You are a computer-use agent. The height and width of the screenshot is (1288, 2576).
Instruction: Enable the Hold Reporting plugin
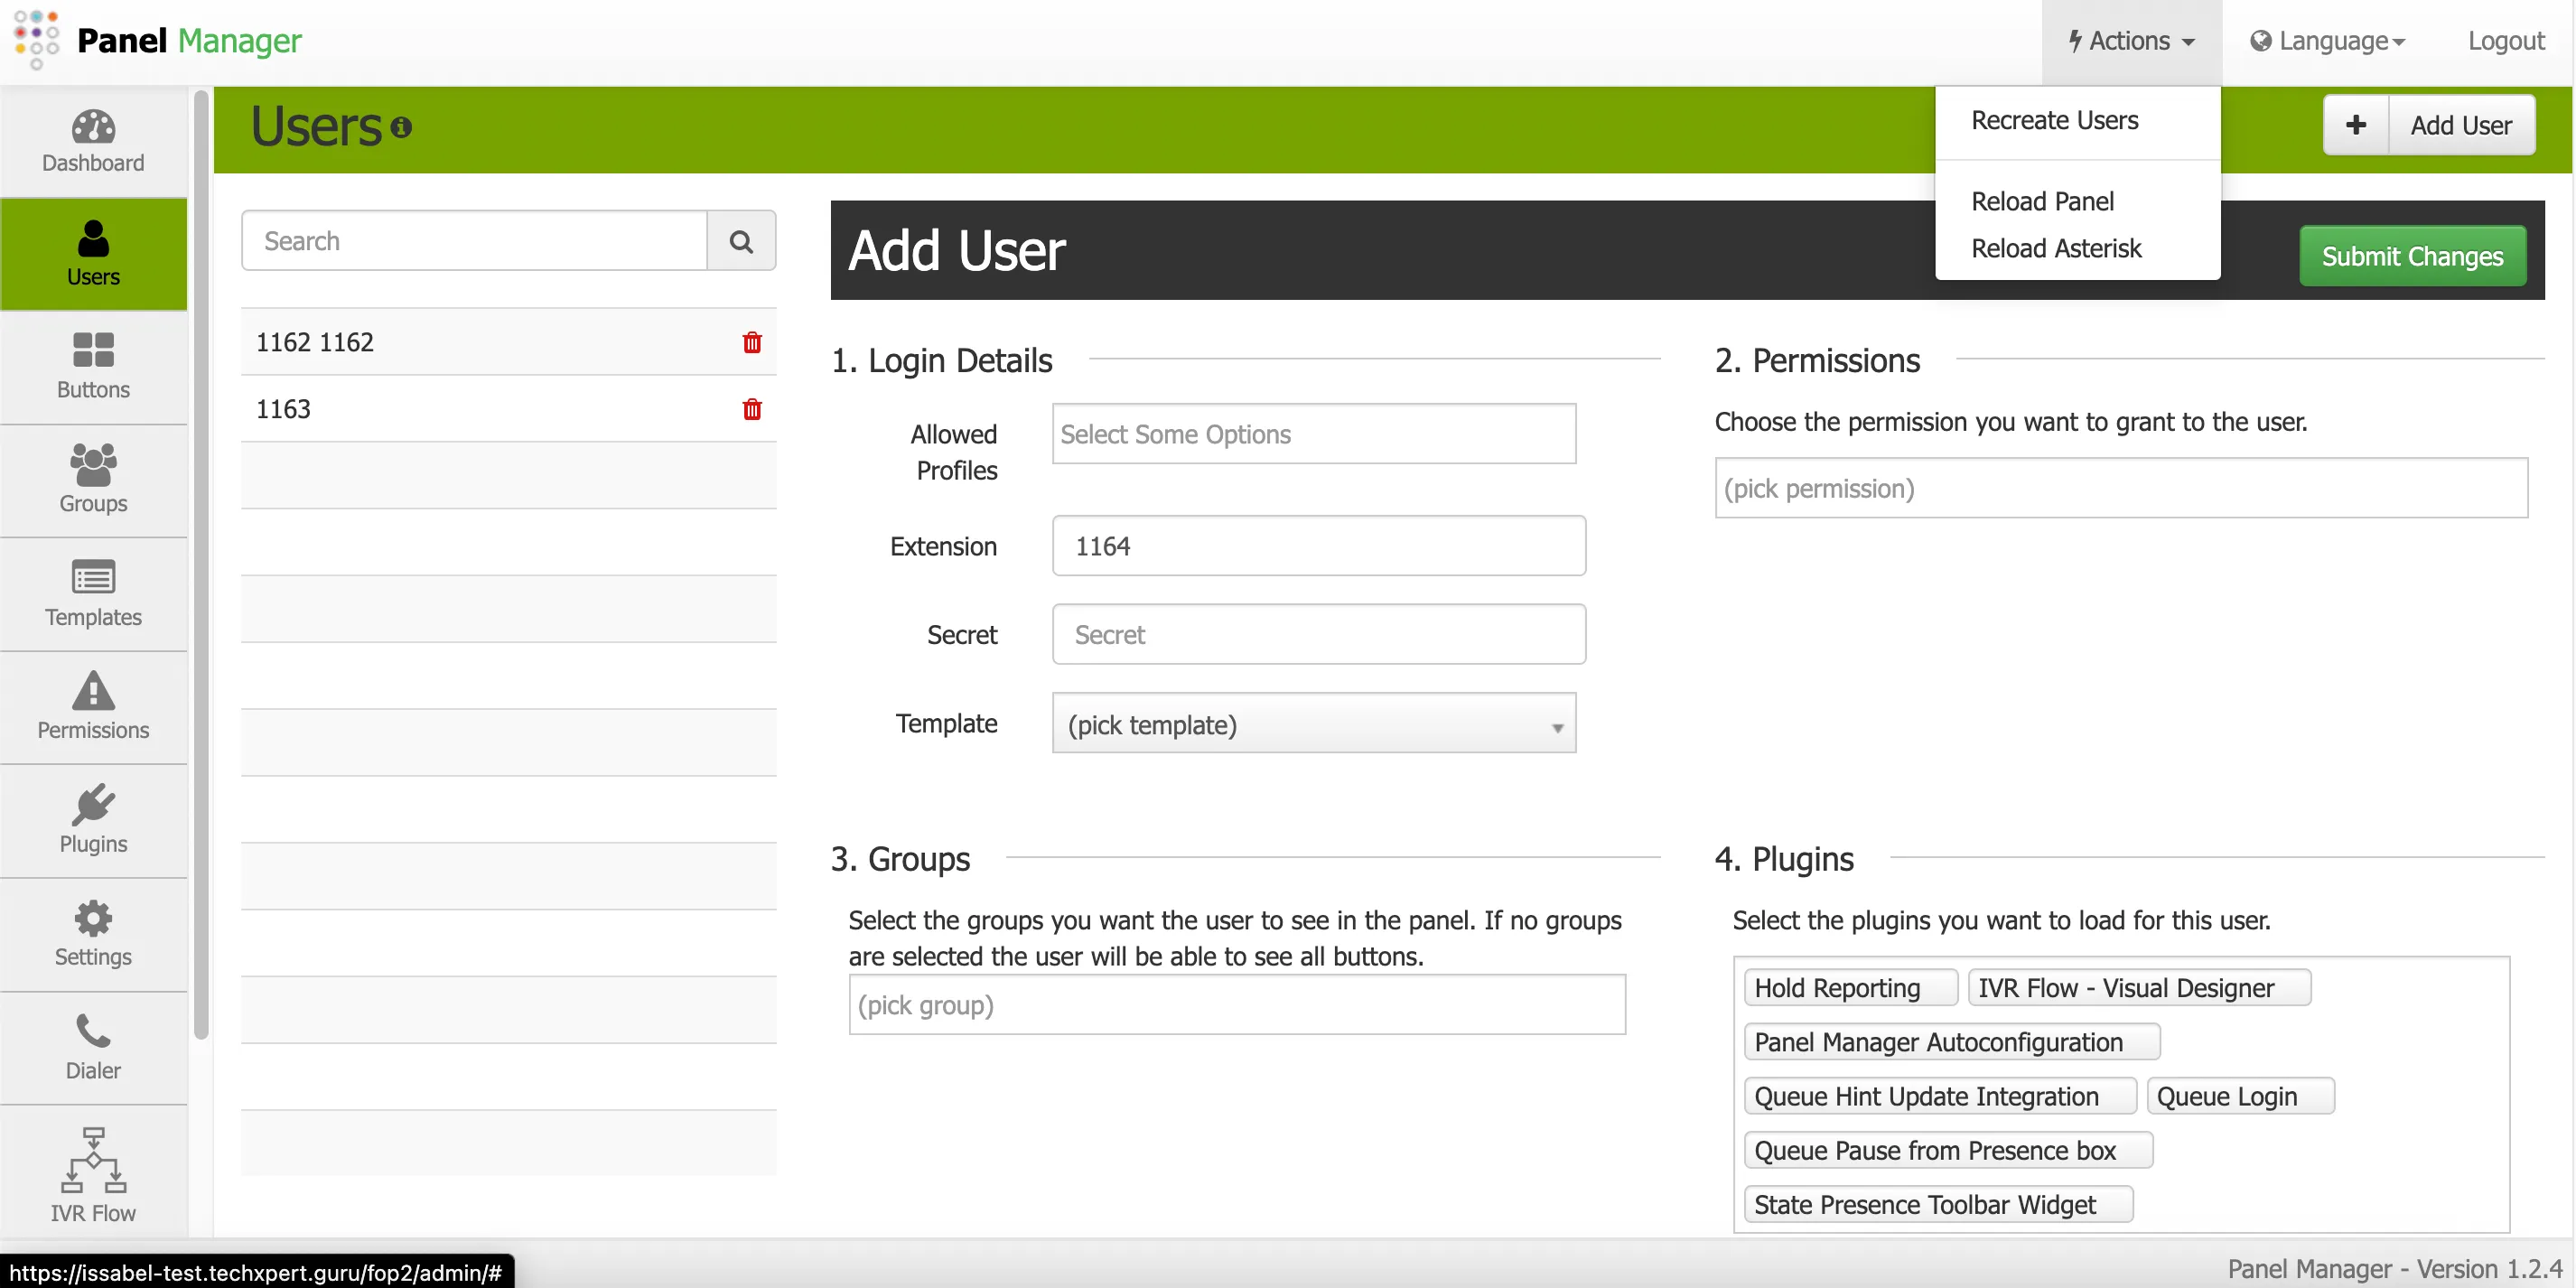coord(1849,987)
